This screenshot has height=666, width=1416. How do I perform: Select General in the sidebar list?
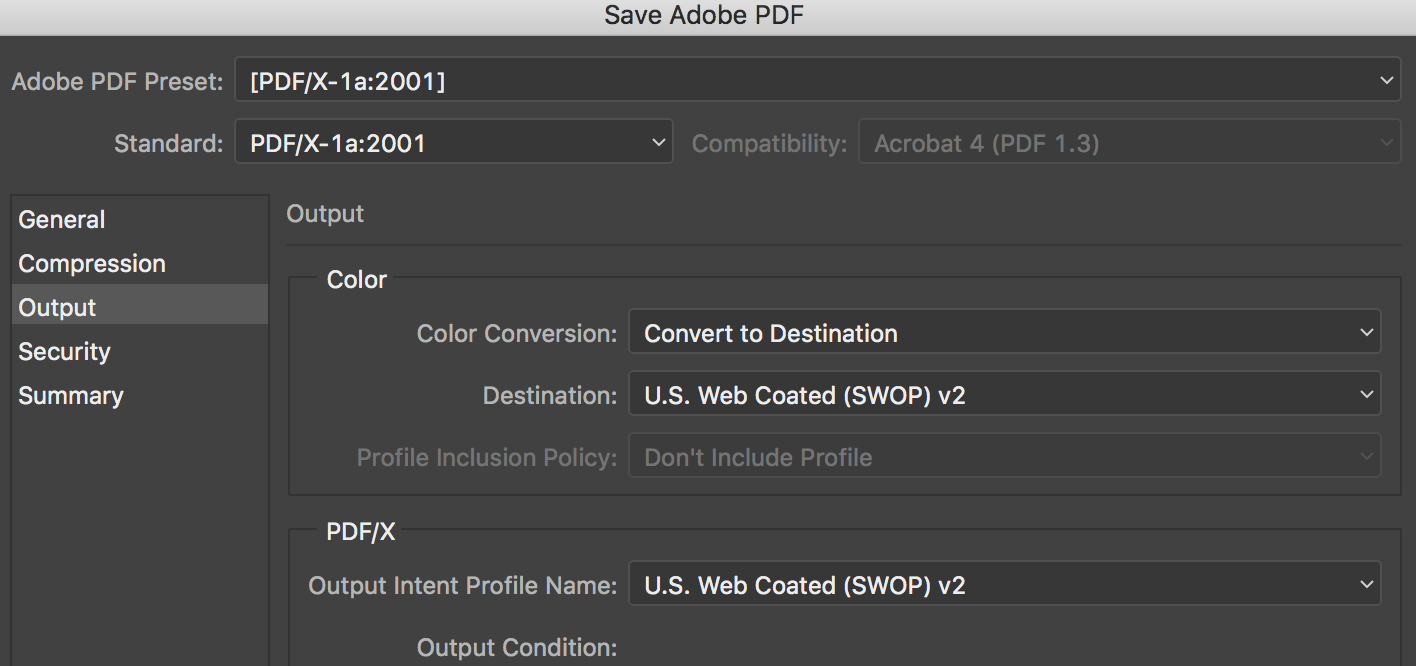62,219
